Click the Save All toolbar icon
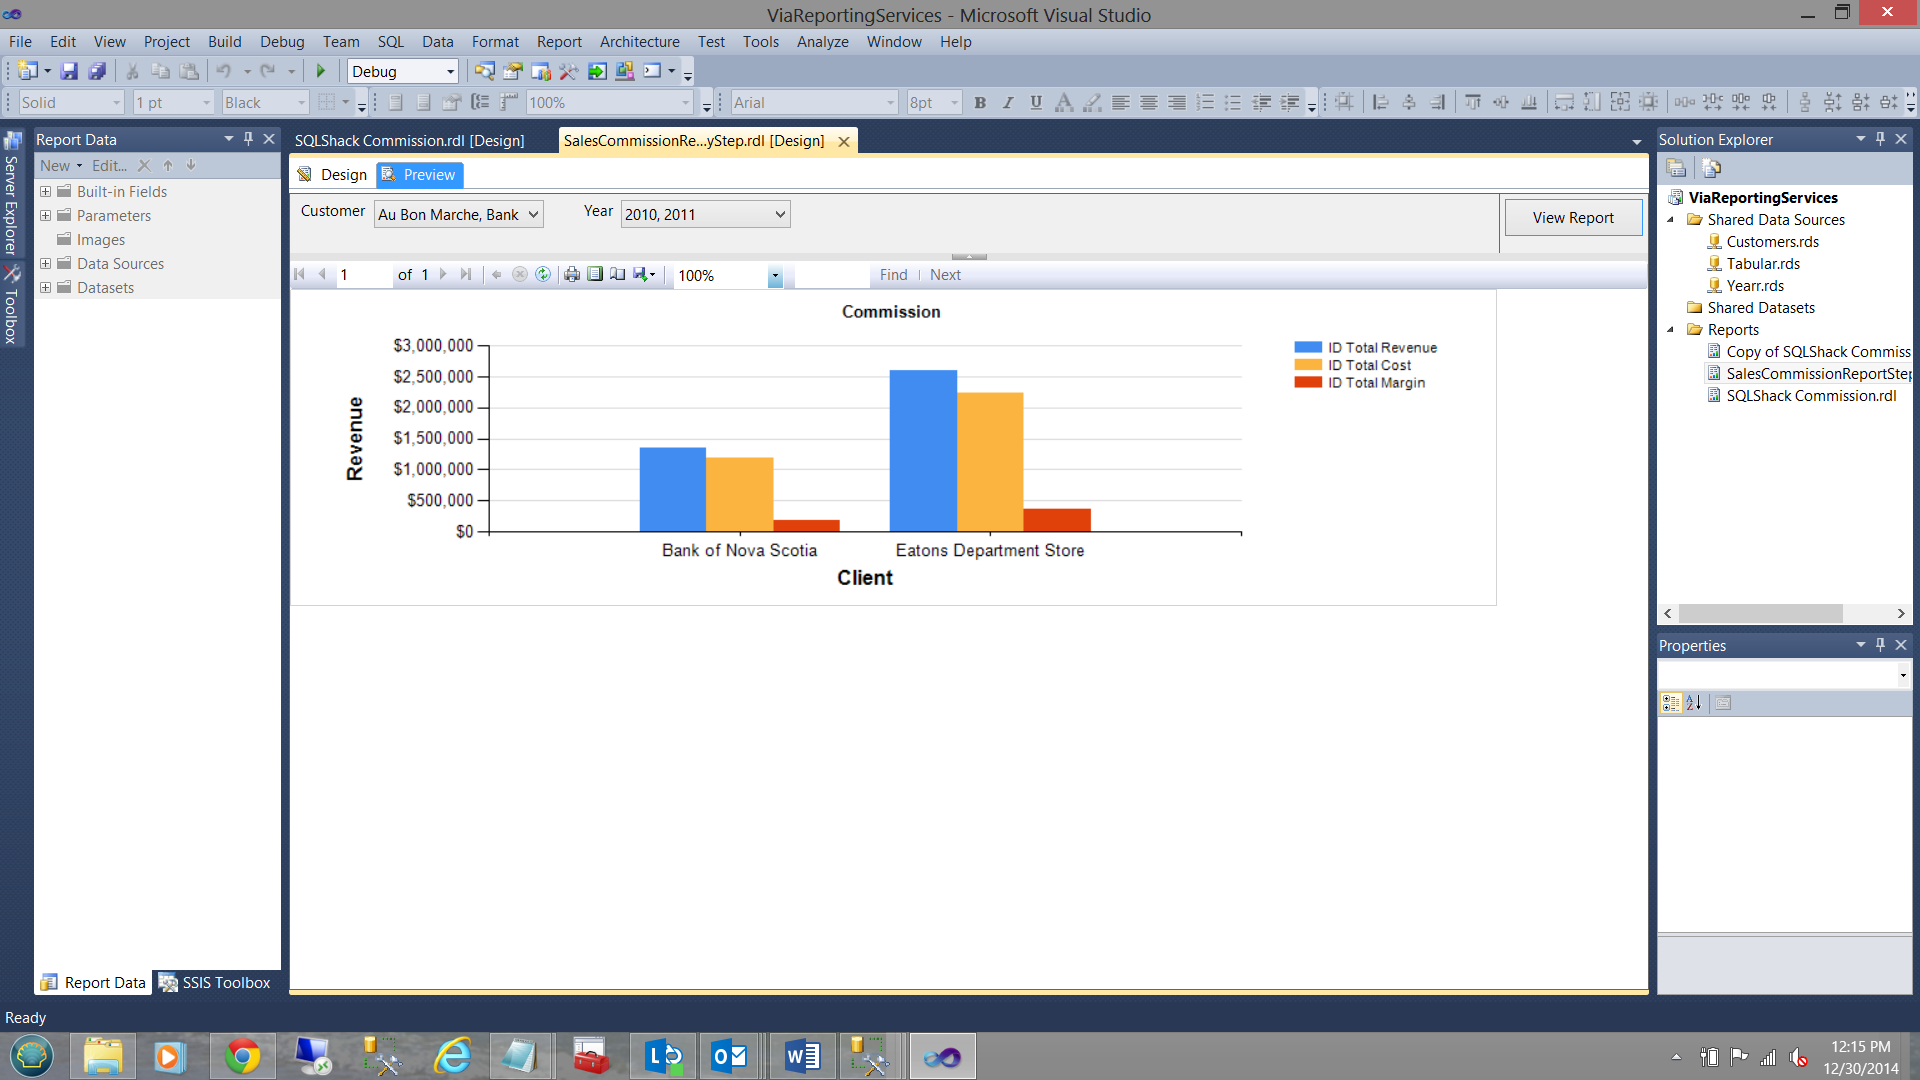Viewport: 1920px width, 1080px height. [x=97, y=71]
